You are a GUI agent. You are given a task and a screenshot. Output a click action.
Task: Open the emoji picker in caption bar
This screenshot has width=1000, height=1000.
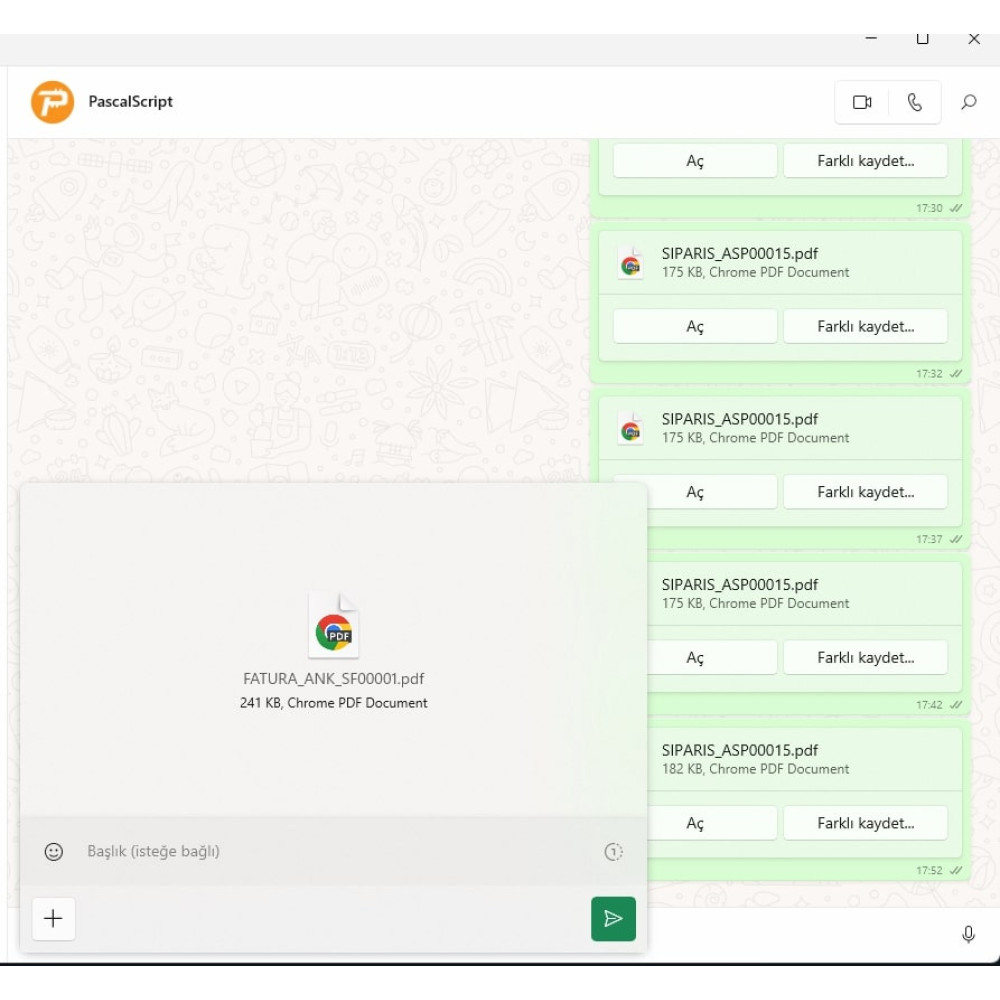pyautogui.click(x=52, y=852)
